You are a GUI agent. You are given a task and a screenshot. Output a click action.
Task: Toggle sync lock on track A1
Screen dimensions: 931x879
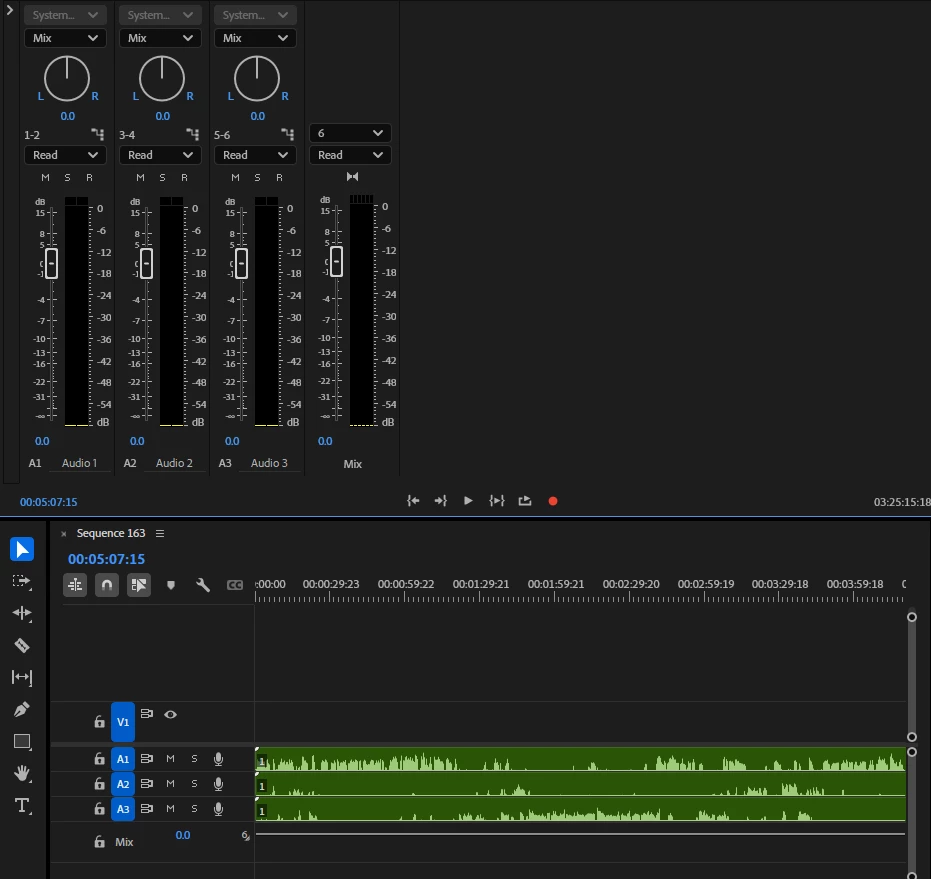coord(147,758)
